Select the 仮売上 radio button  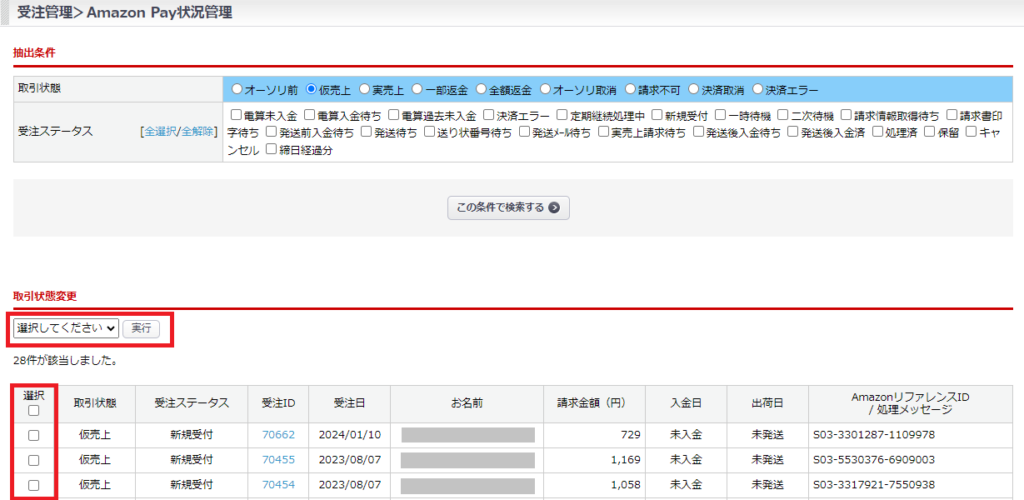click(311, 89)
